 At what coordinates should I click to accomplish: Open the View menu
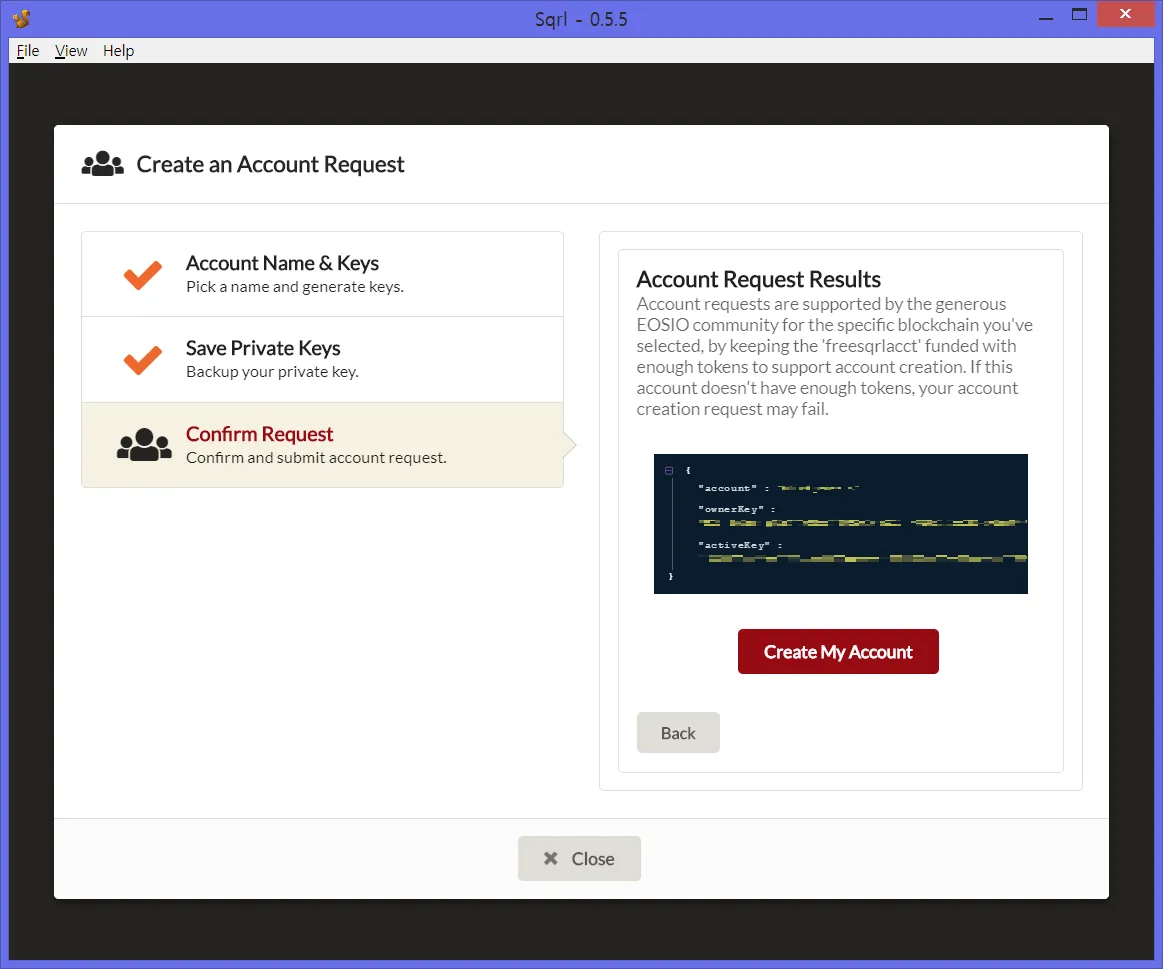click(x=70, y=50)
